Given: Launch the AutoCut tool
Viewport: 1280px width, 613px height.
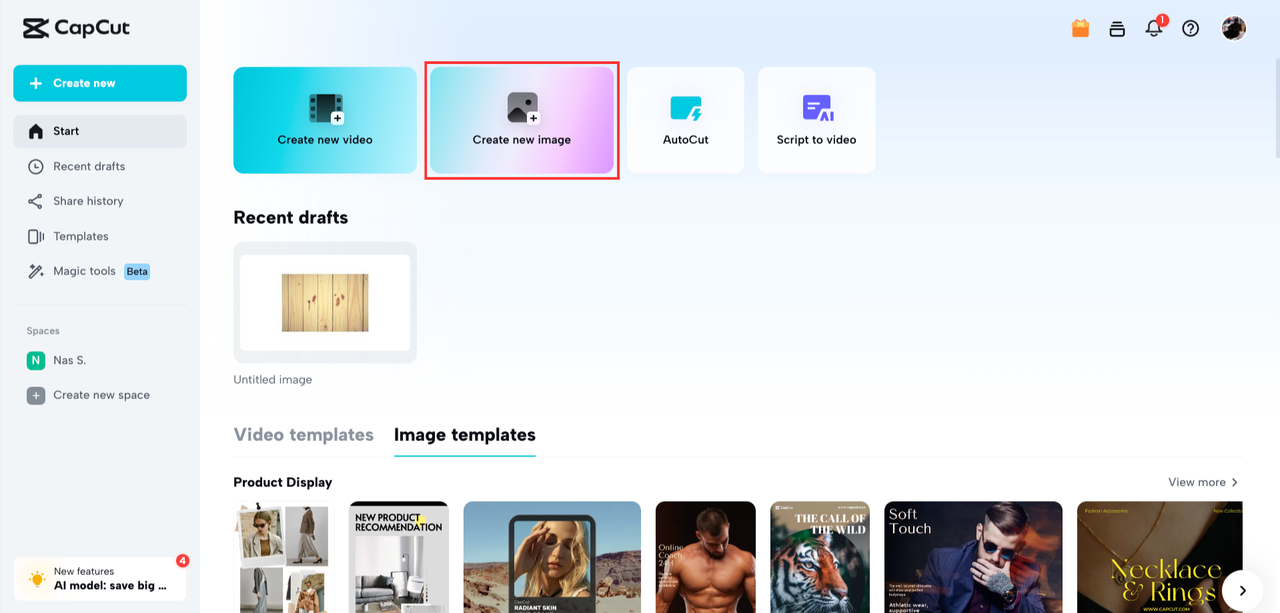Looking at the screenshot, I should click(685, 119).
